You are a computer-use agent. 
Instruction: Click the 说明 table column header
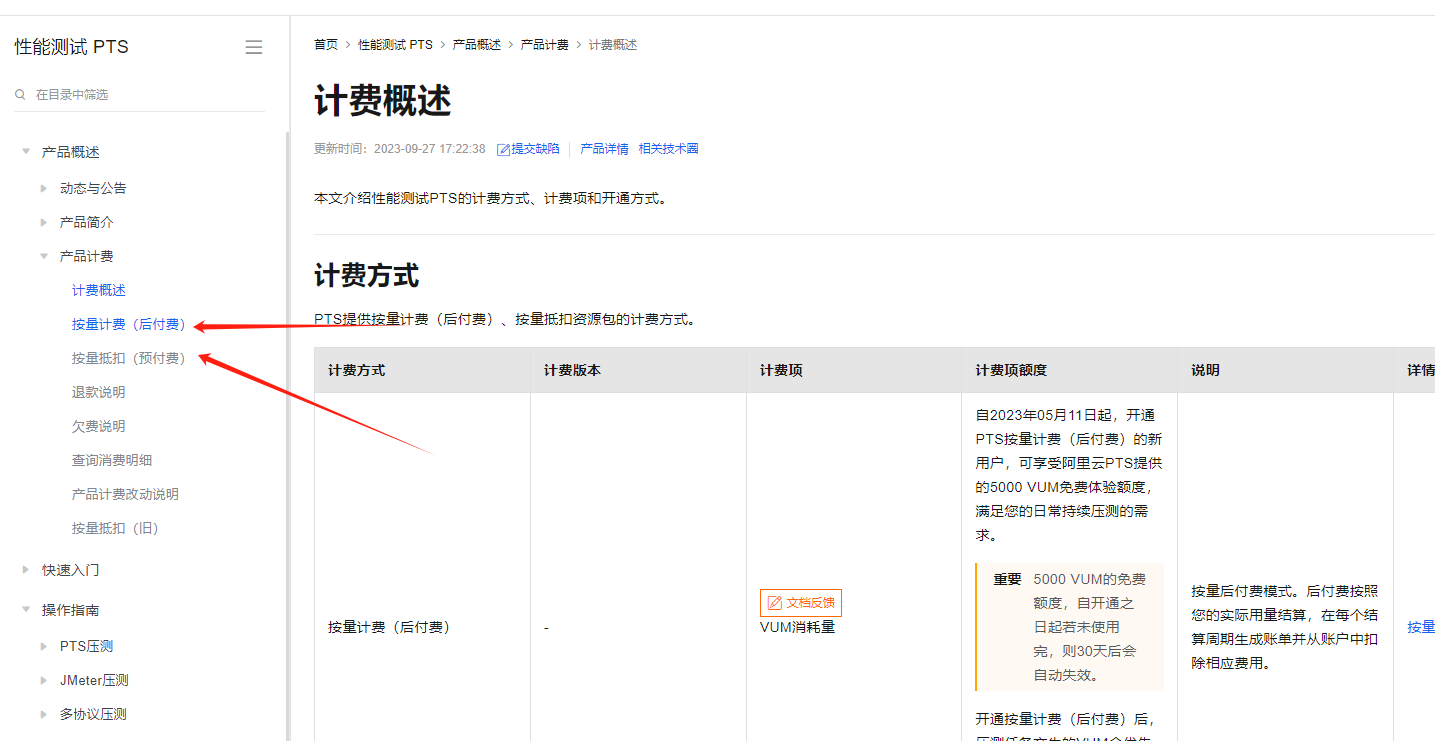1206,370
